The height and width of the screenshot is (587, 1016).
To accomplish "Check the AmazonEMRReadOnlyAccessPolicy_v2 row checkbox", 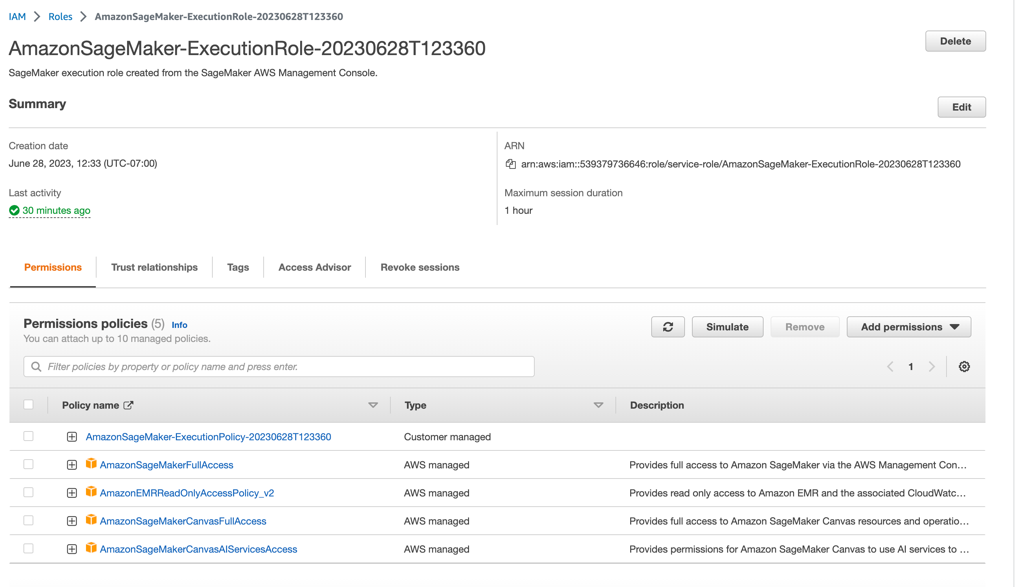I will point(29,492).
